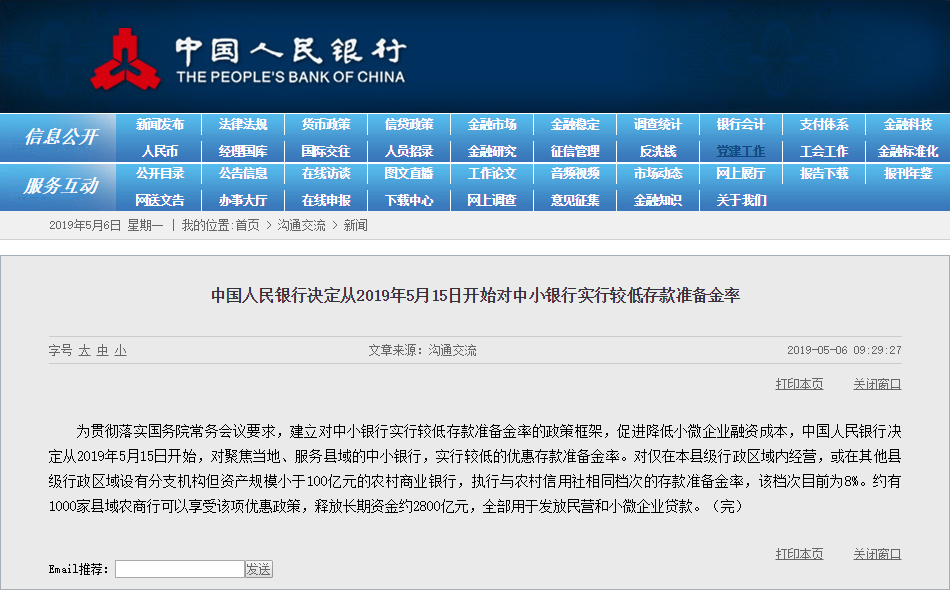This screenshot has width=951, height=591.
Task: Open 反洗钱 link
Action: (658, 151)
